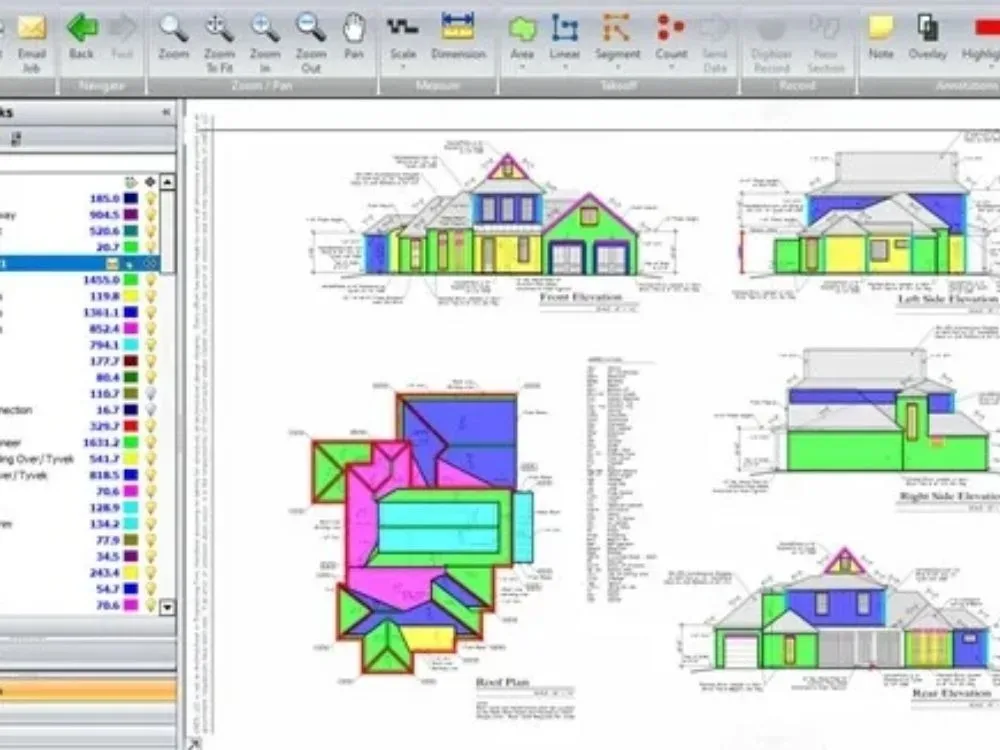Toggle visibility of the 16.7 item
1000x750 pixels.
coord(150,409)
